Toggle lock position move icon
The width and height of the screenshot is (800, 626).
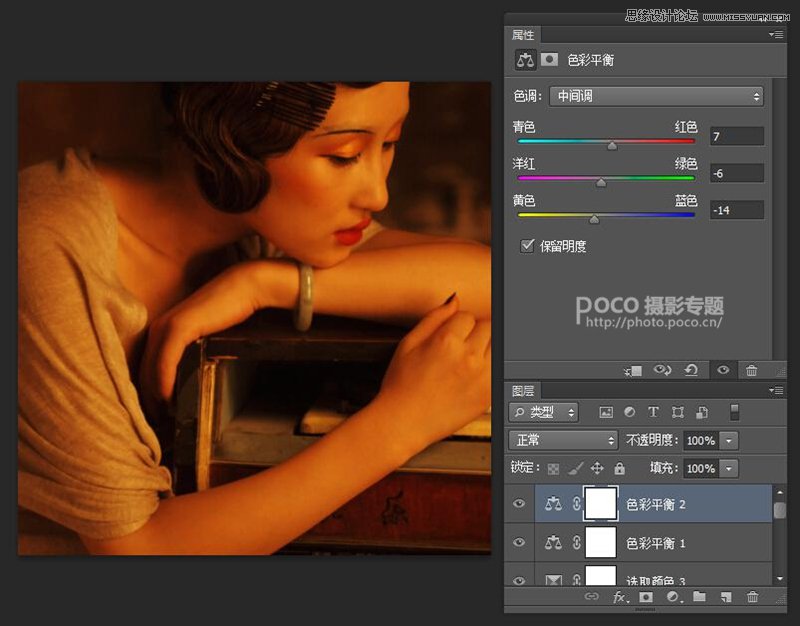597,468
